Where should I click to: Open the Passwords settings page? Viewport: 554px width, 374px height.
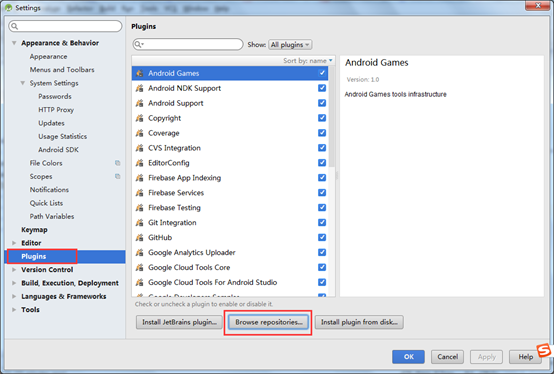pos(55,96)
